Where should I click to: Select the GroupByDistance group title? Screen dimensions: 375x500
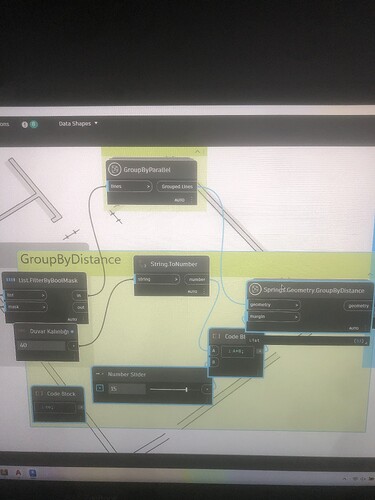coord(71,259)
